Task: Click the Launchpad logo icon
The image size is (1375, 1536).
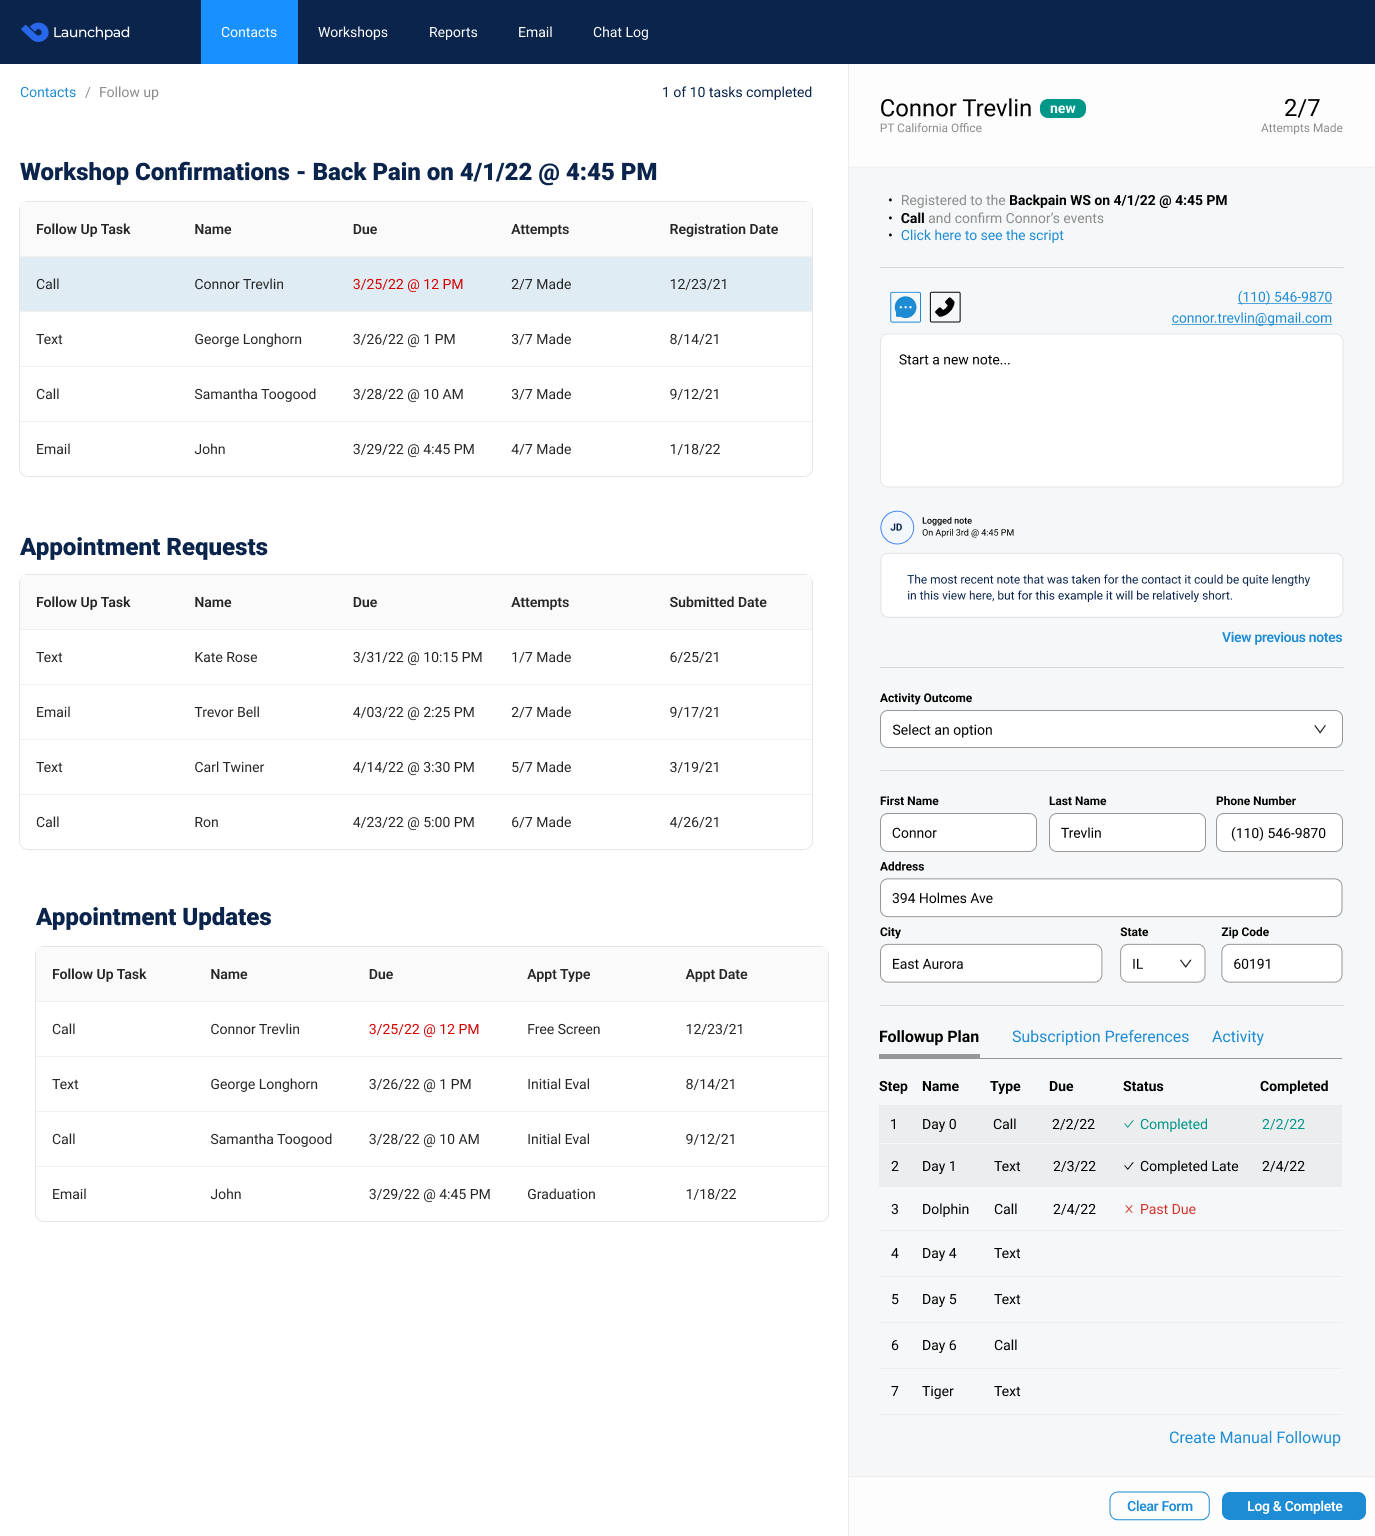Action: (34, 31)
